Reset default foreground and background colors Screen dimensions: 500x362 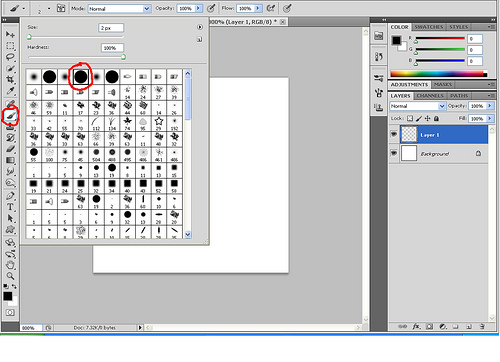[x=6, y=286]
